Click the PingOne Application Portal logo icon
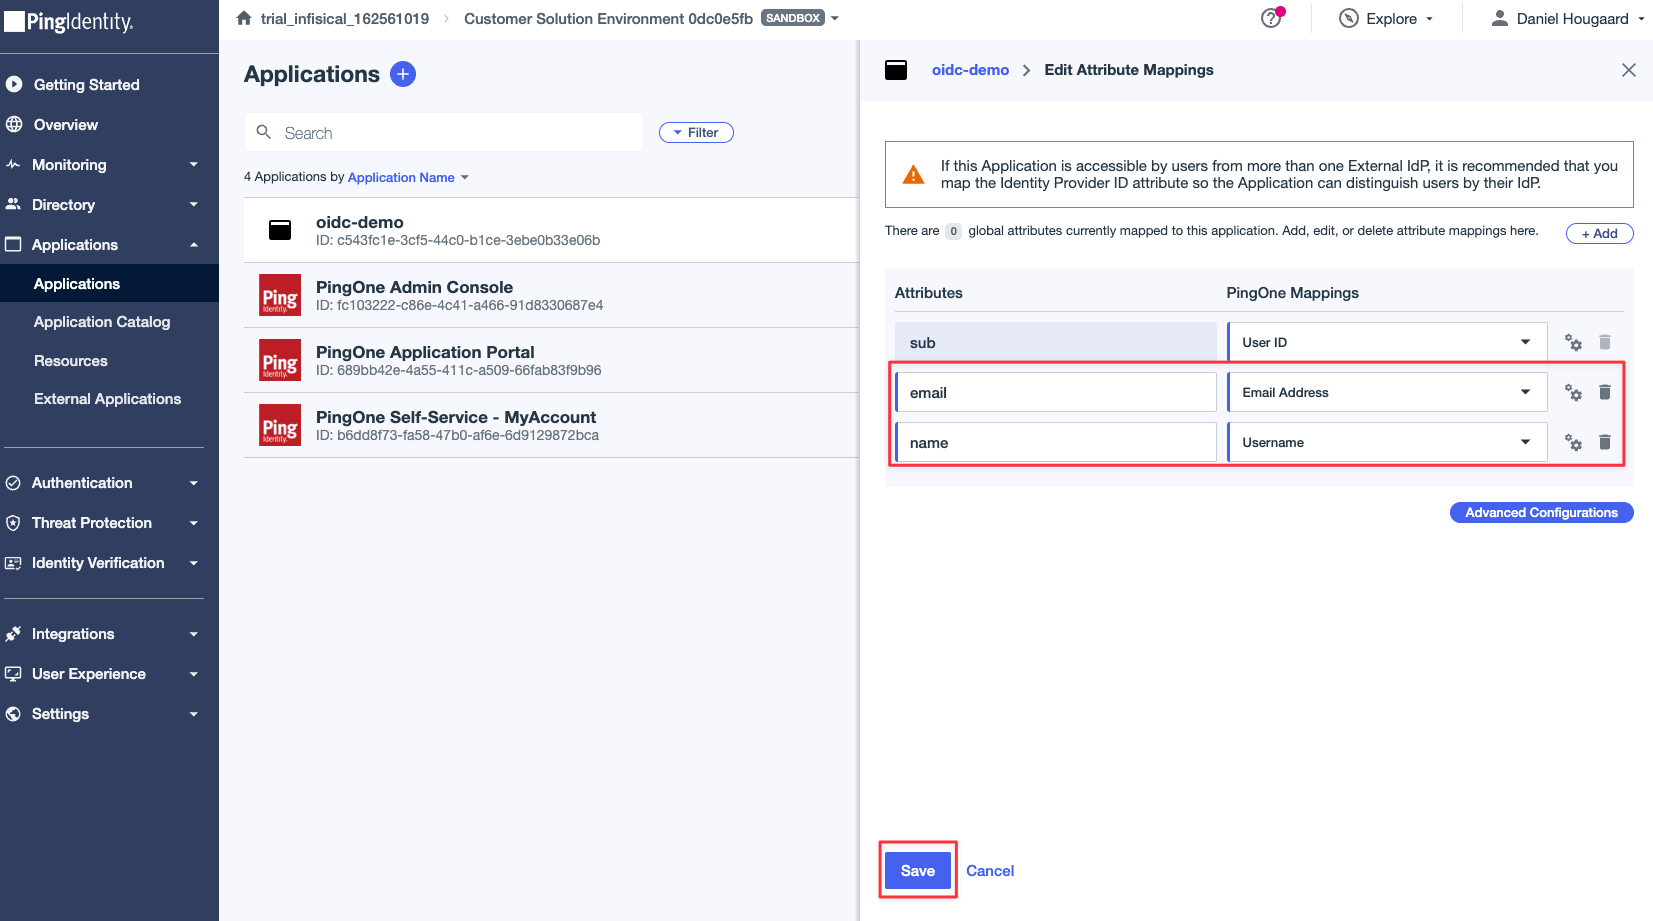The image size is (1653, 921). pos(280,360)
